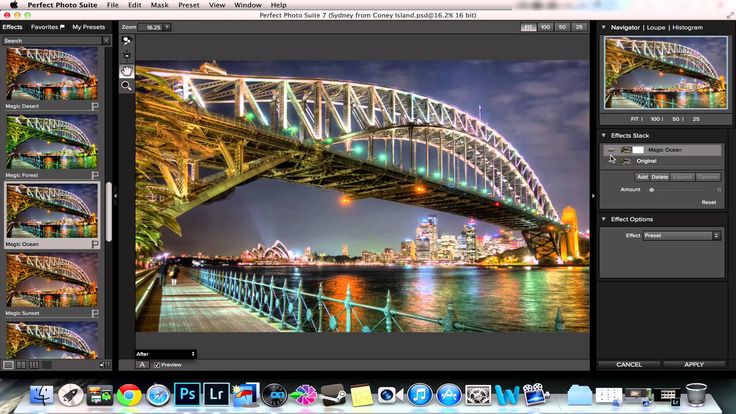Toggle visibility of the Original layer
Image resolution: width=736 pixels, height=414 pixels.
(611, 160)
